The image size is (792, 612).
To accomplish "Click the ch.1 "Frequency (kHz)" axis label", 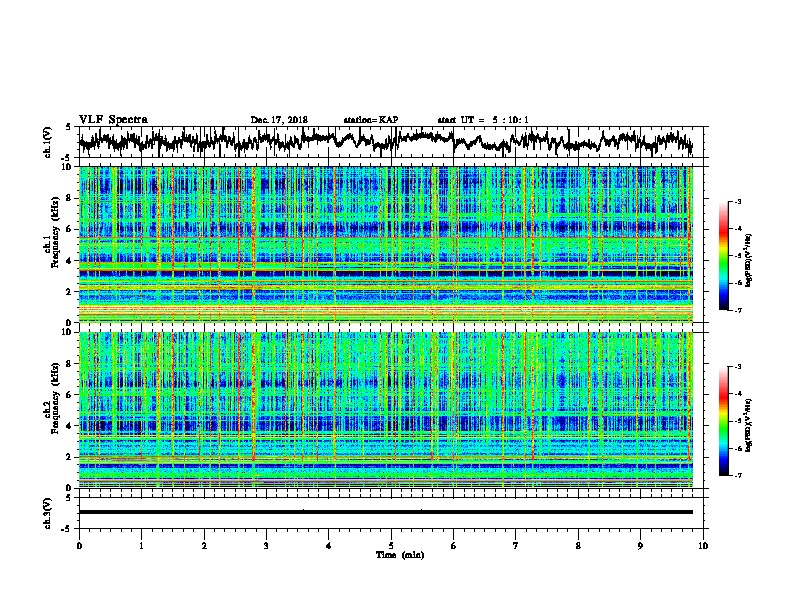I will (x=55, y=232).
